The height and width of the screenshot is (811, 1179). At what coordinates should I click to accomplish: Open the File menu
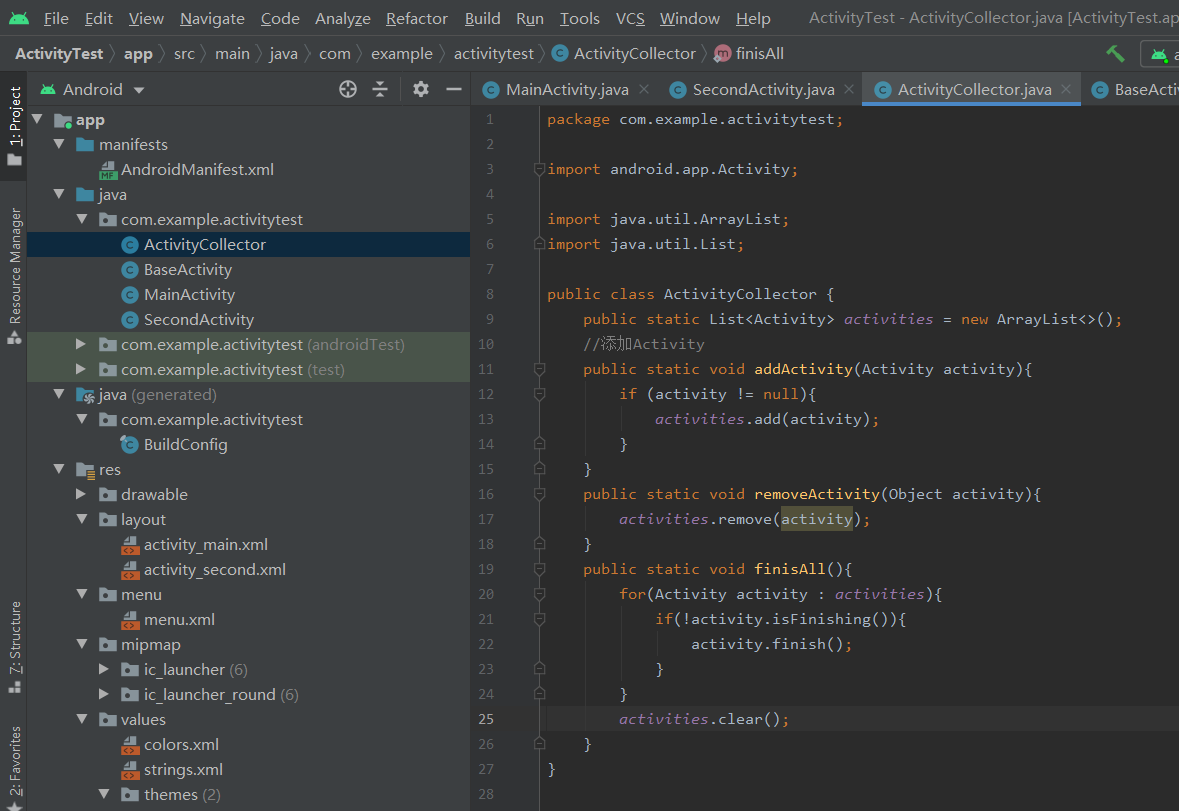[x=56, y=18]
